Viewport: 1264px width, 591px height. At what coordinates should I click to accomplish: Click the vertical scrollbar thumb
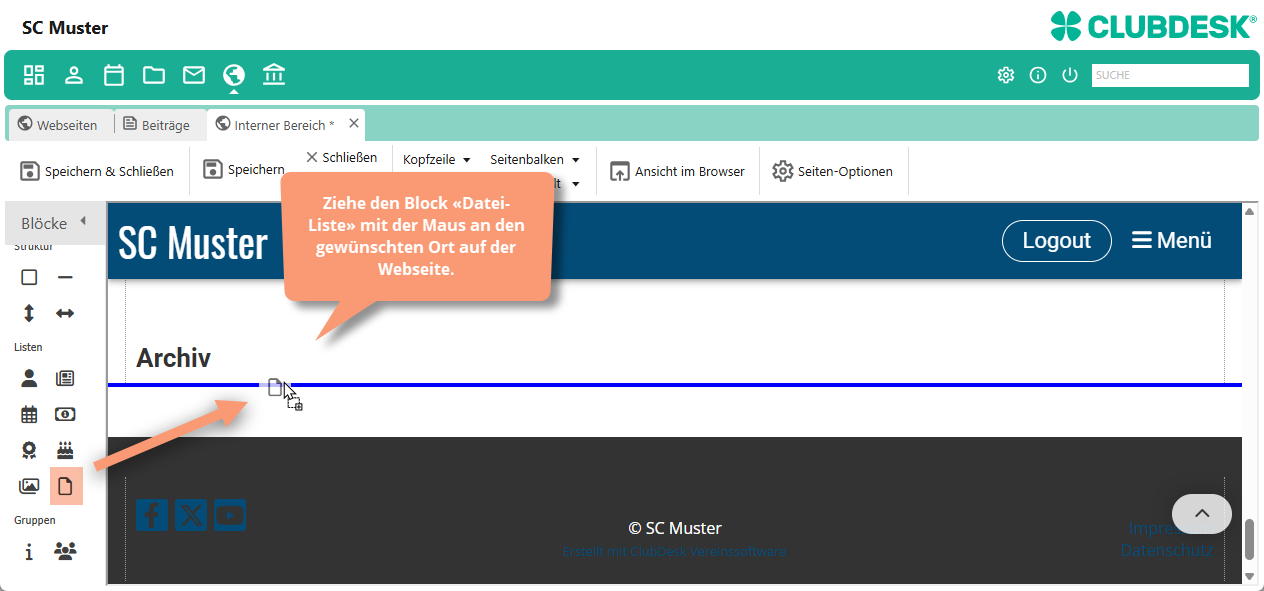pos(1249,540)
